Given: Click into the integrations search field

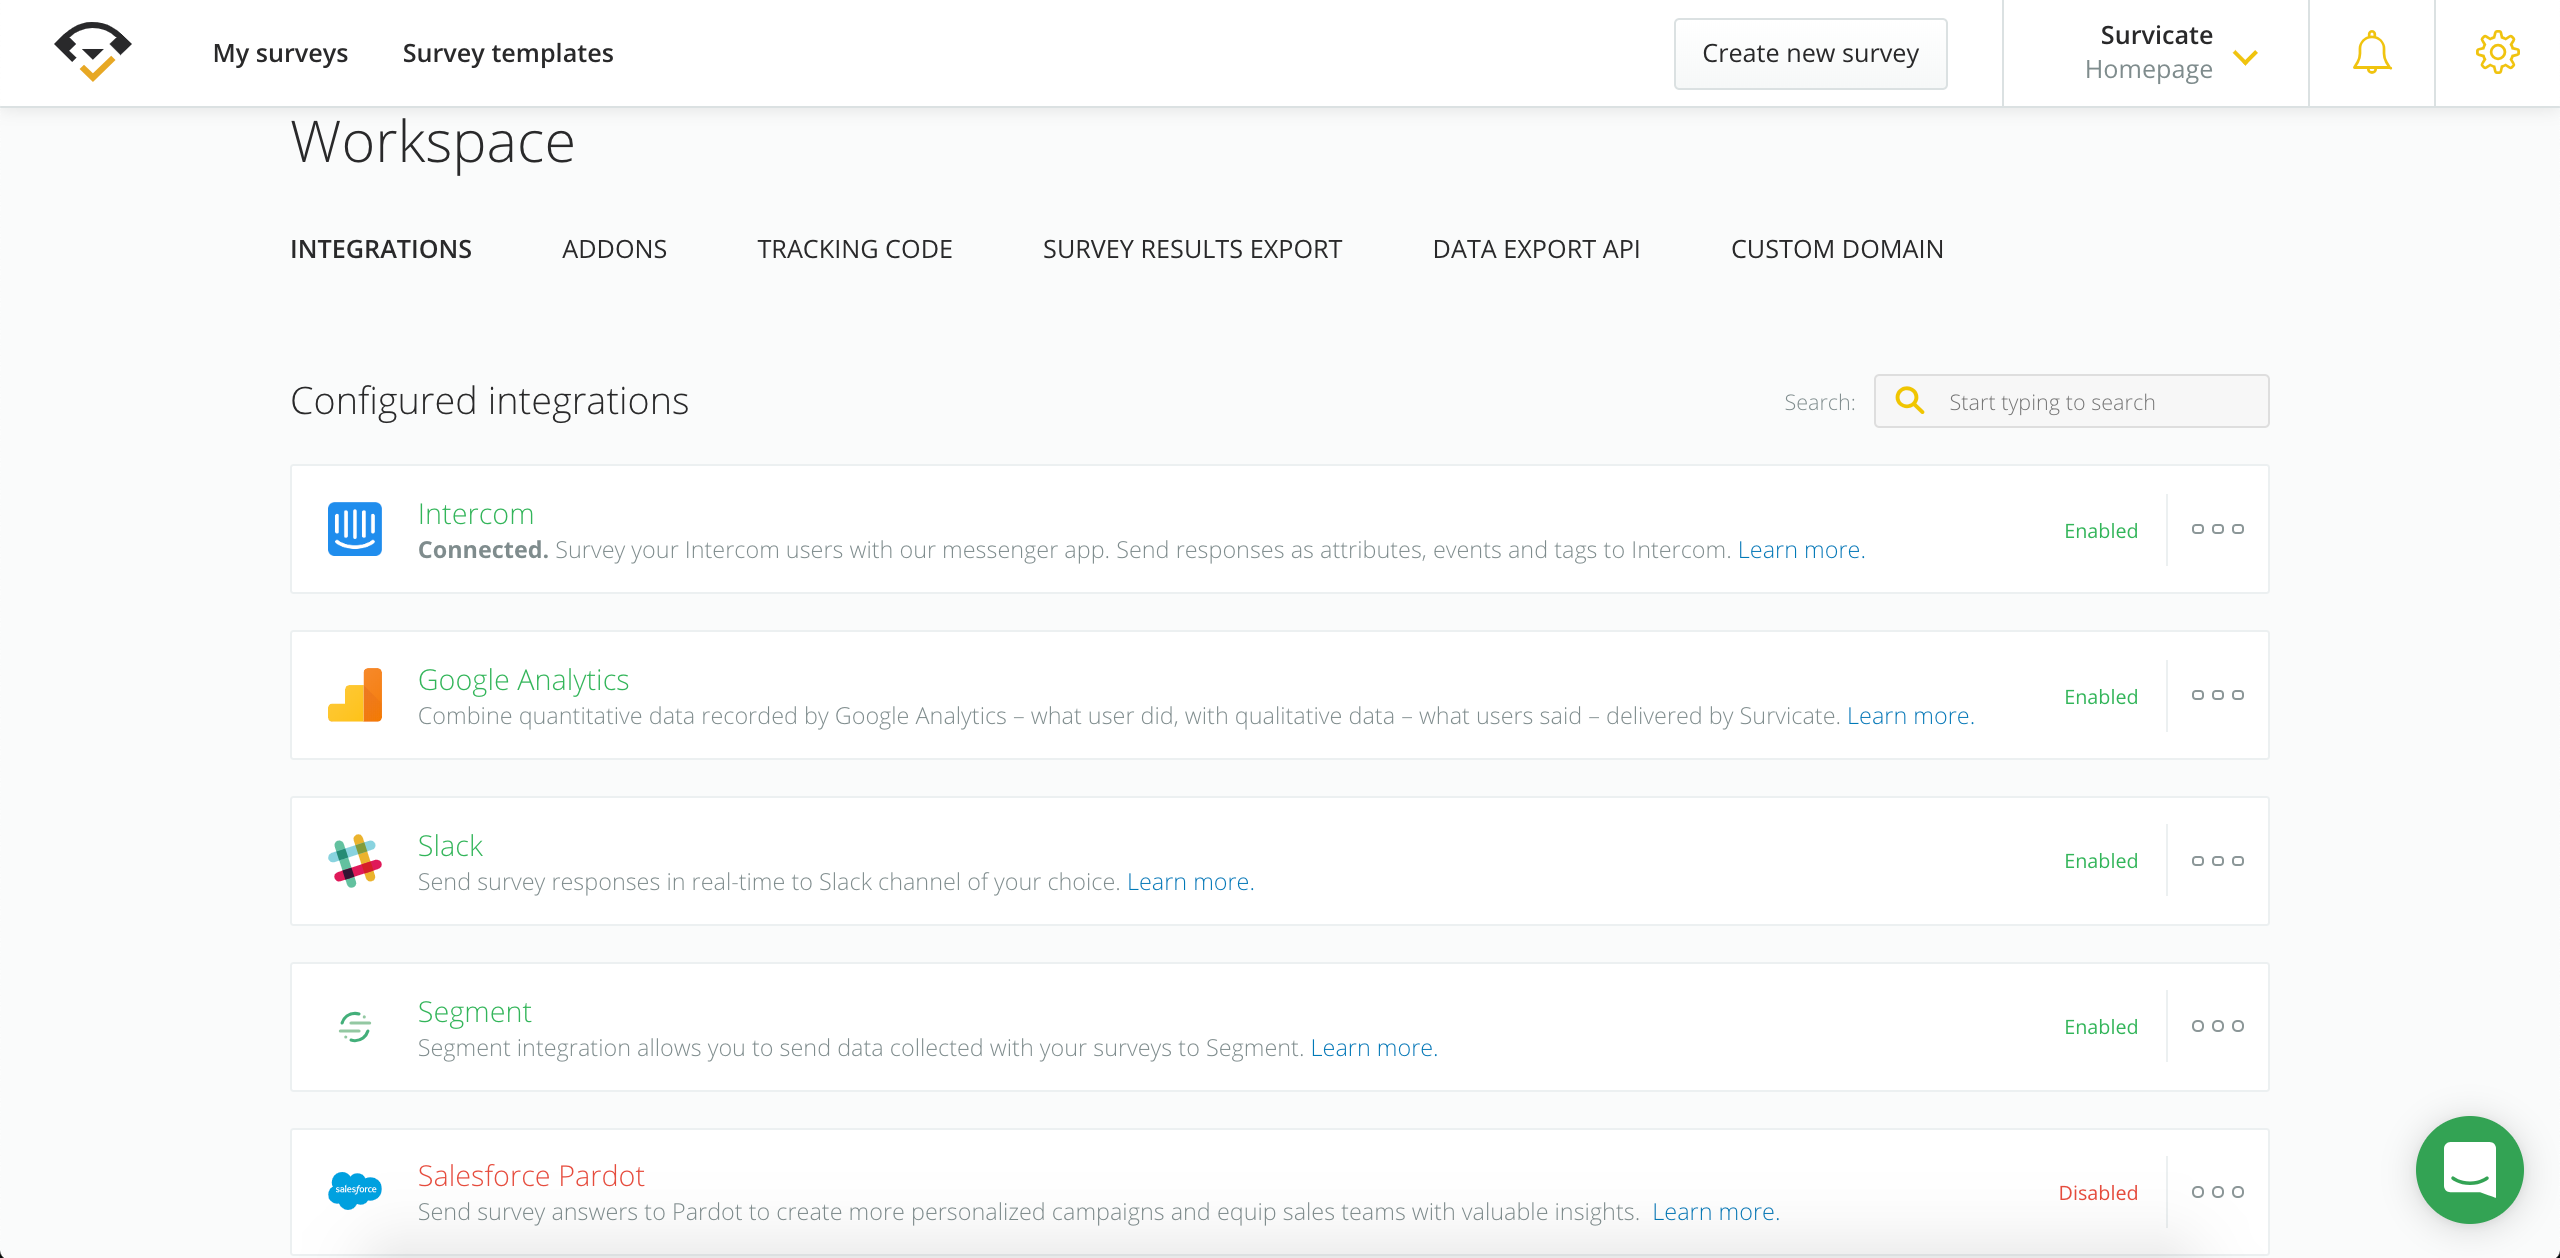Looking at the screenshot, I should (2071, 401).
